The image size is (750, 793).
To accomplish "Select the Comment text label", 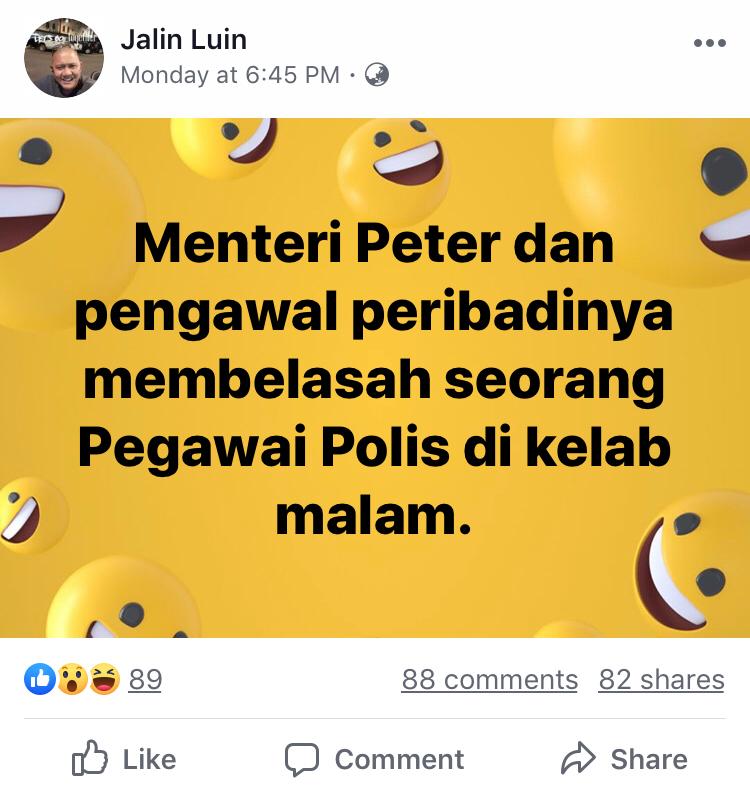I will click(x=400, y=760).
